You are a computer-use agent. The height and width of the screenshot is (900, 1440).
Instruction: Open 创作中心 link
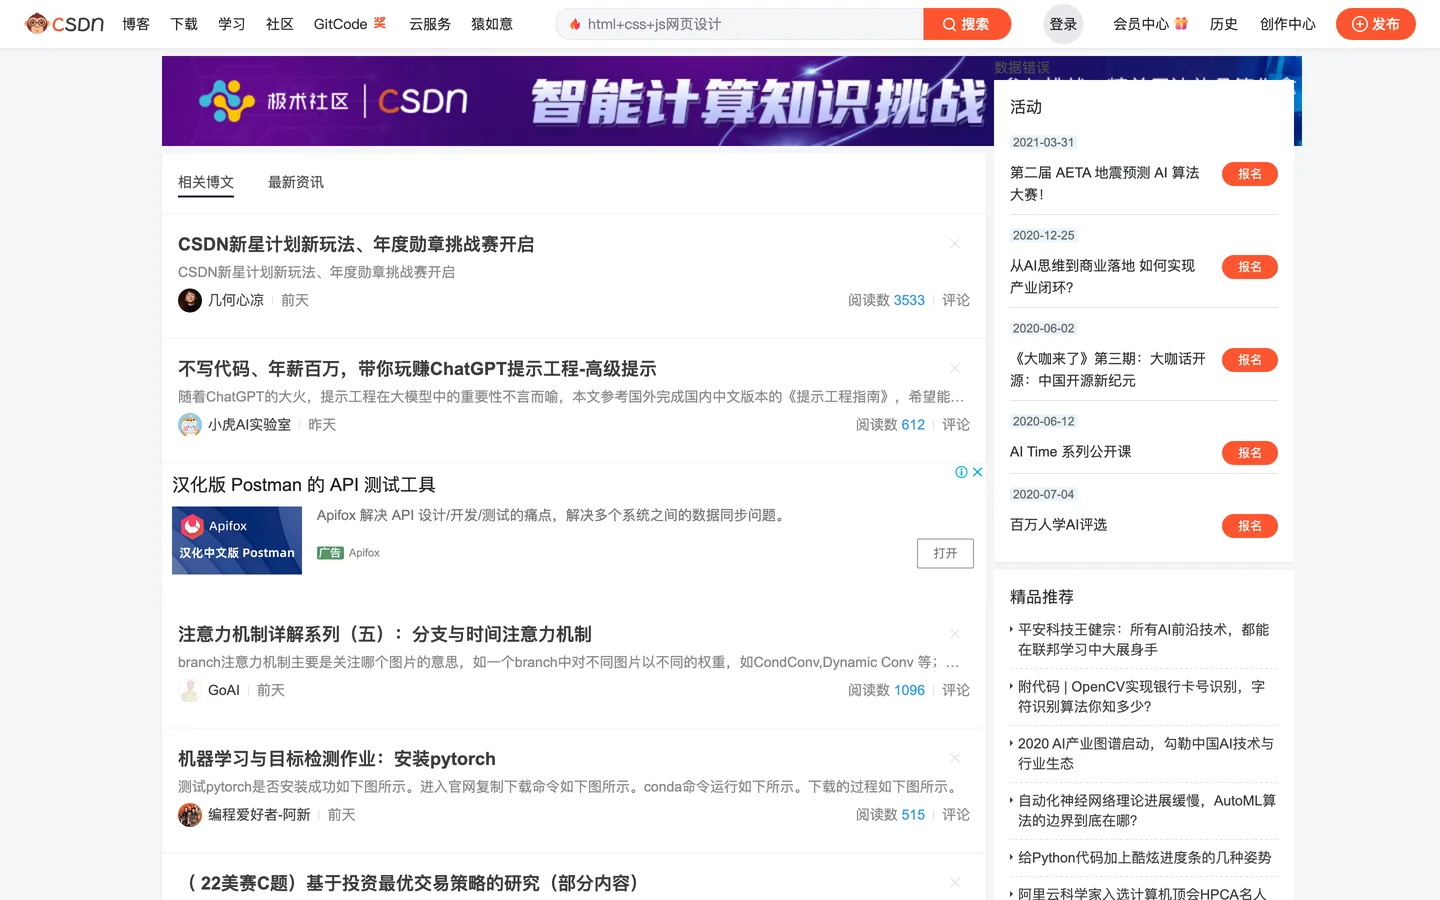coord(1288,24)
